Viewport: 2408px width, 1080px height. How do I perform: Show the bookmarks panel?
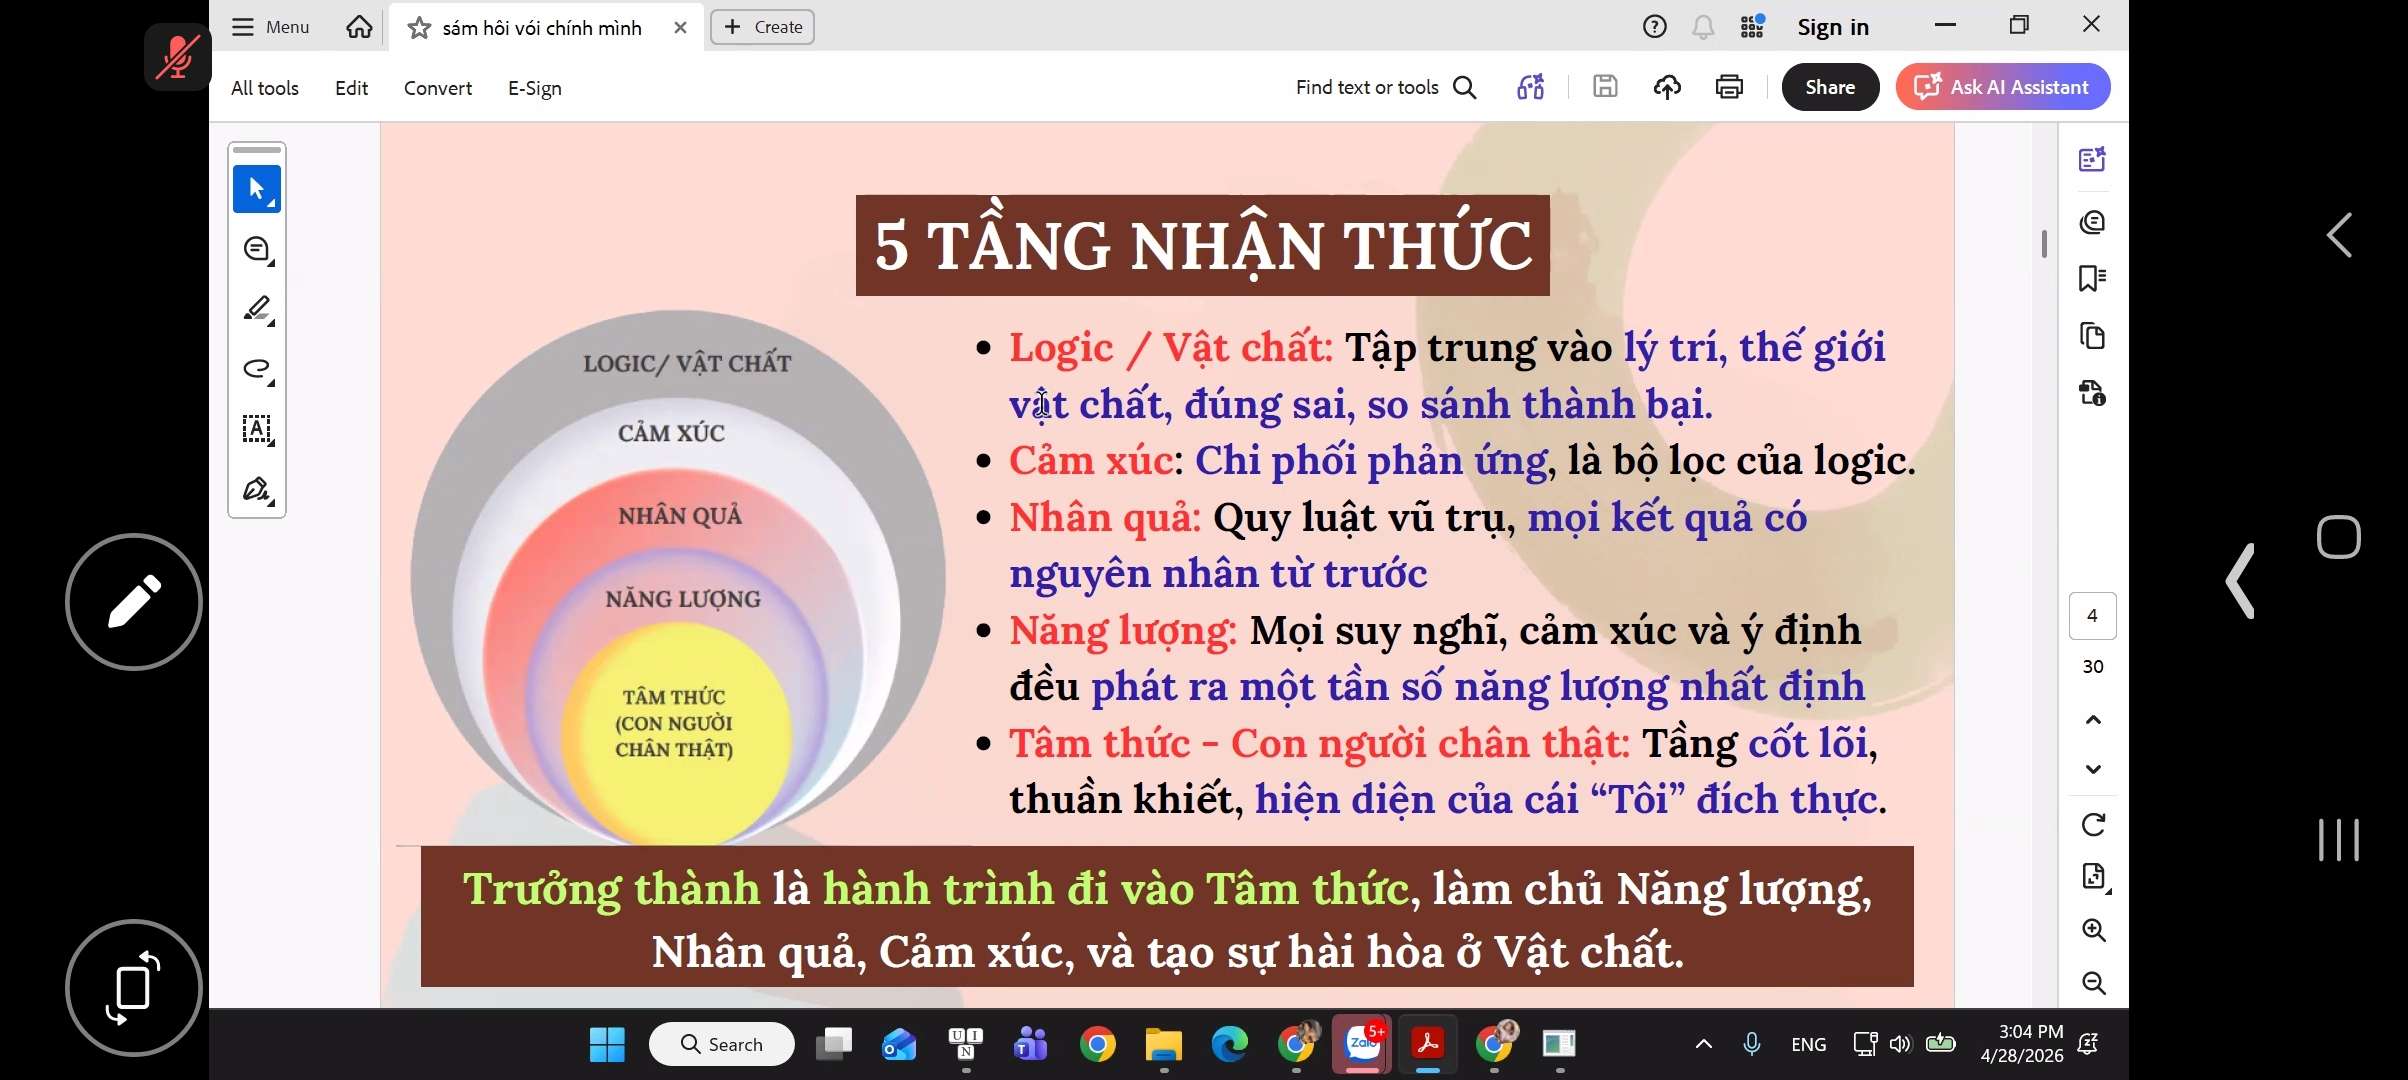click(2092, 278)
